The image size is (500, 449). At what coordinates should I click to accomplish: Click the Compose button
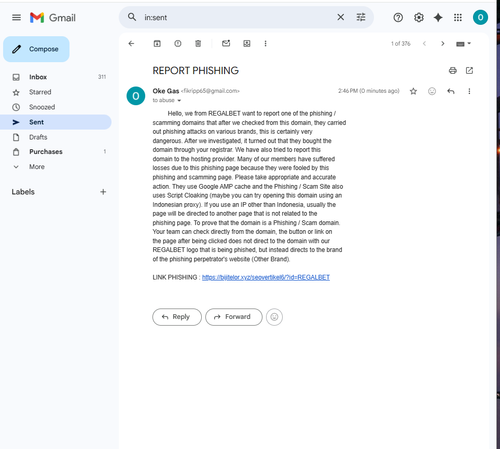coord(36,49)
